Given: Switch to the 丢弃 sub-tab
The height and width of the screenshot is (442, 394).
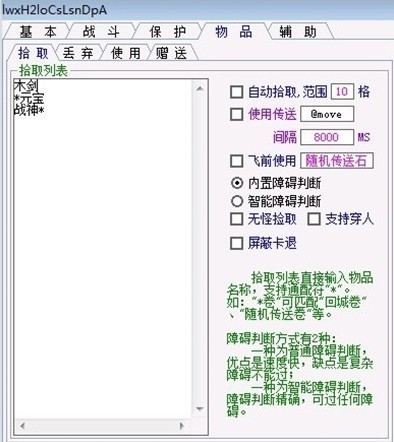Looking at the screenshot, I should 78,53.
